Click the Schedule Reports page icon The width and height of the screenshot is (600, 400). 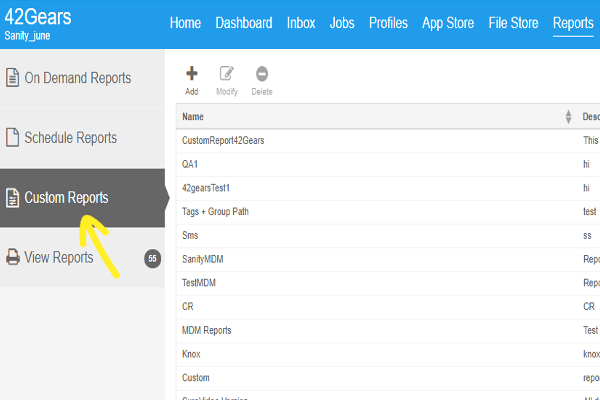pyautogui.click(x=12, y=137)
